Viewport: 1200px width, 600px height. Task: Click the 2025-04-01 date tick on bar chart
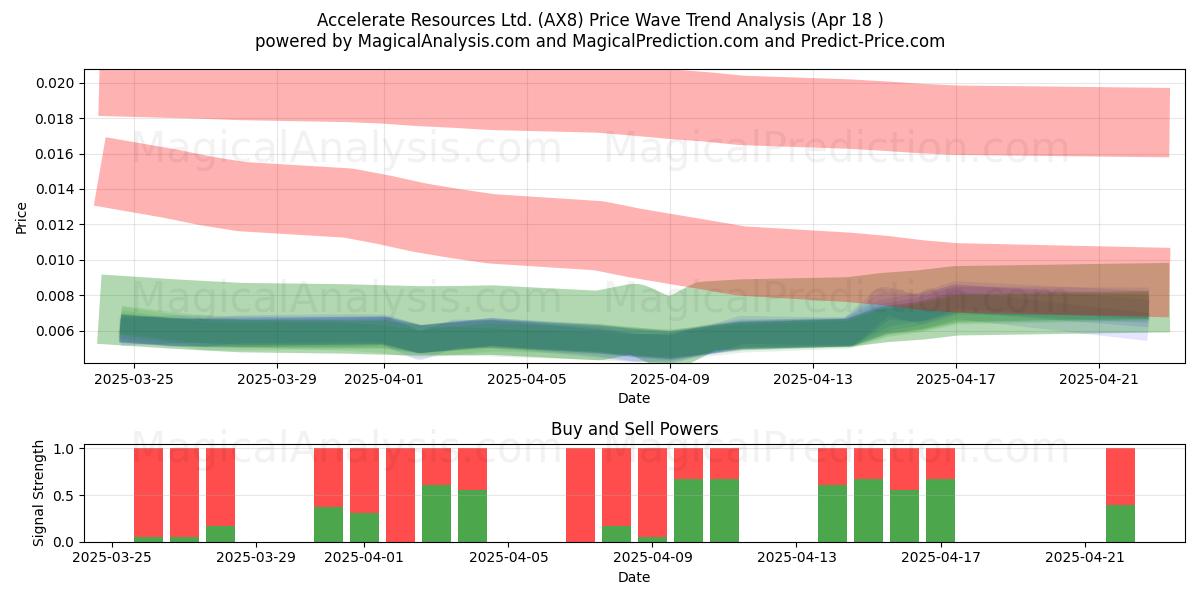pos(364,557)
